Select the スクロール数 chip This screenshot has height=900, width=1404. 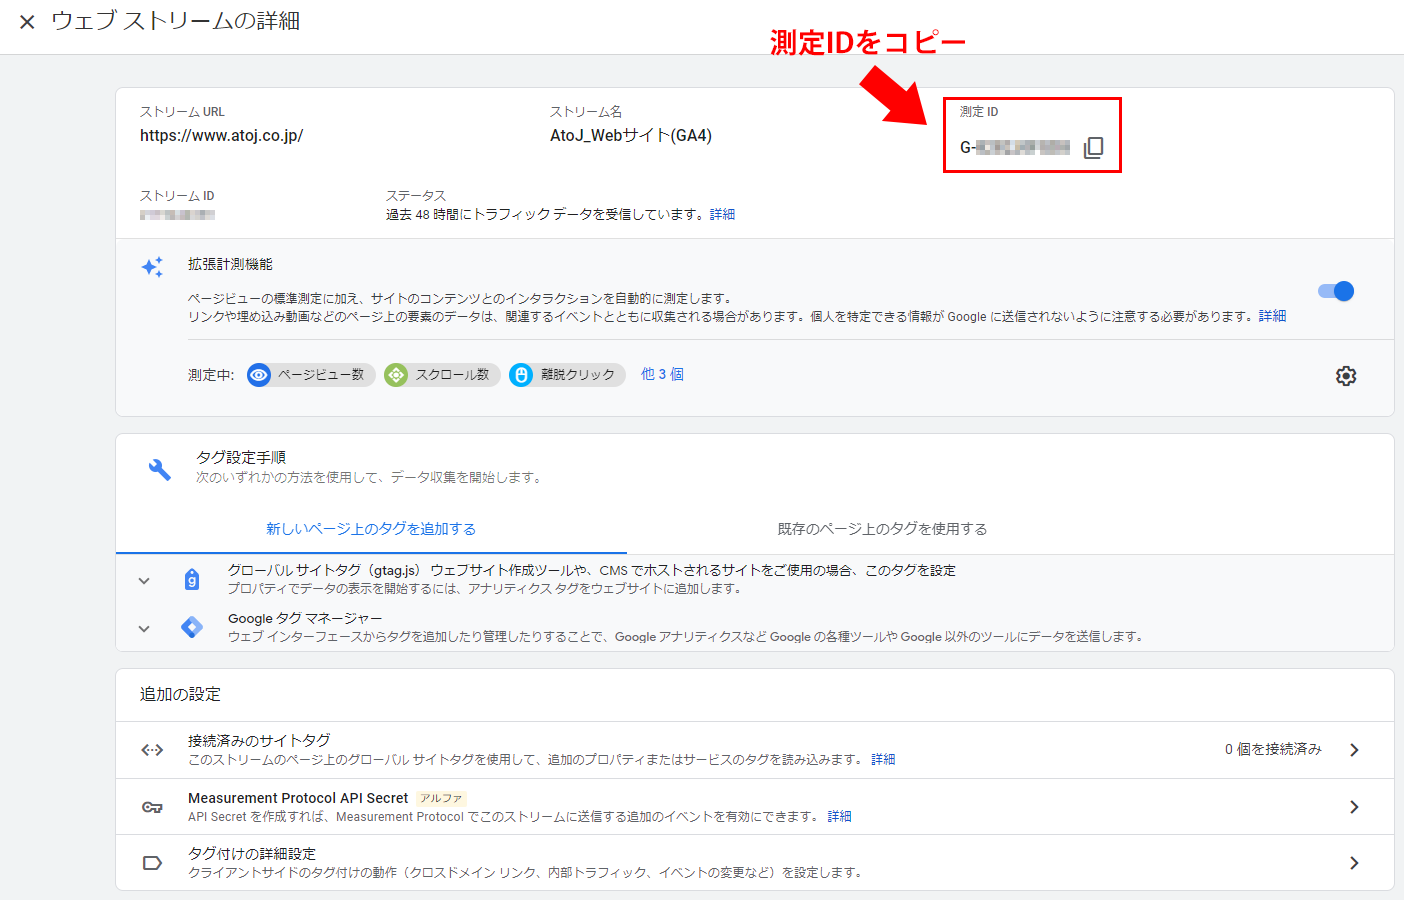pos(442,375)
